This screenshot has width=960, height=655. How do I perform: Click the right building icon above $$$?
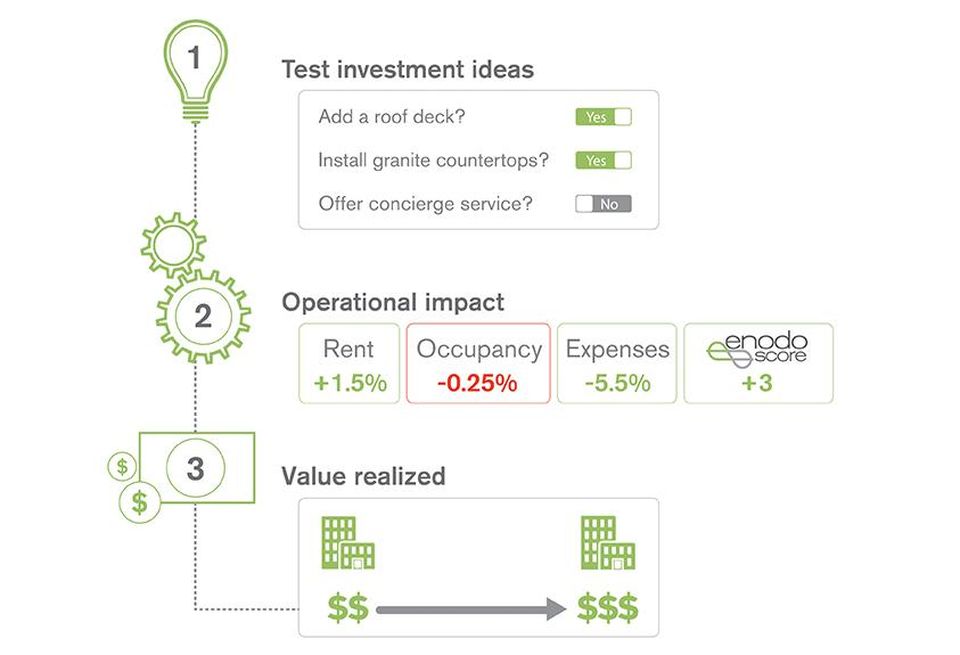(608, 543)
